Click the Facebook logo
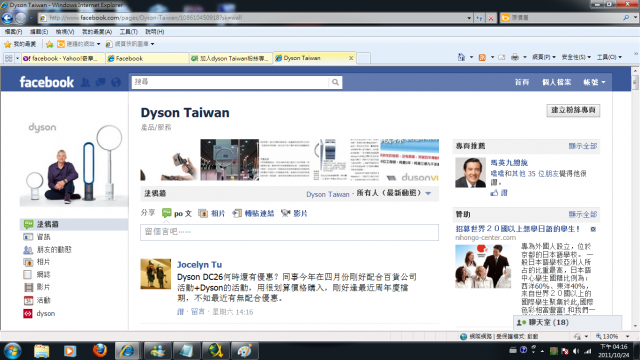Screen dimensions: 640x360 (x=47, y=82)
